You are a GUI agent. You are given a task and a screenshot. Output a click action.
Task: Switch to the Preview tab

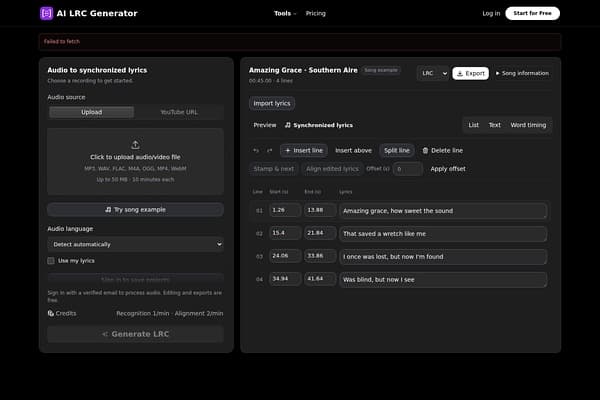[x=265, y=125]
